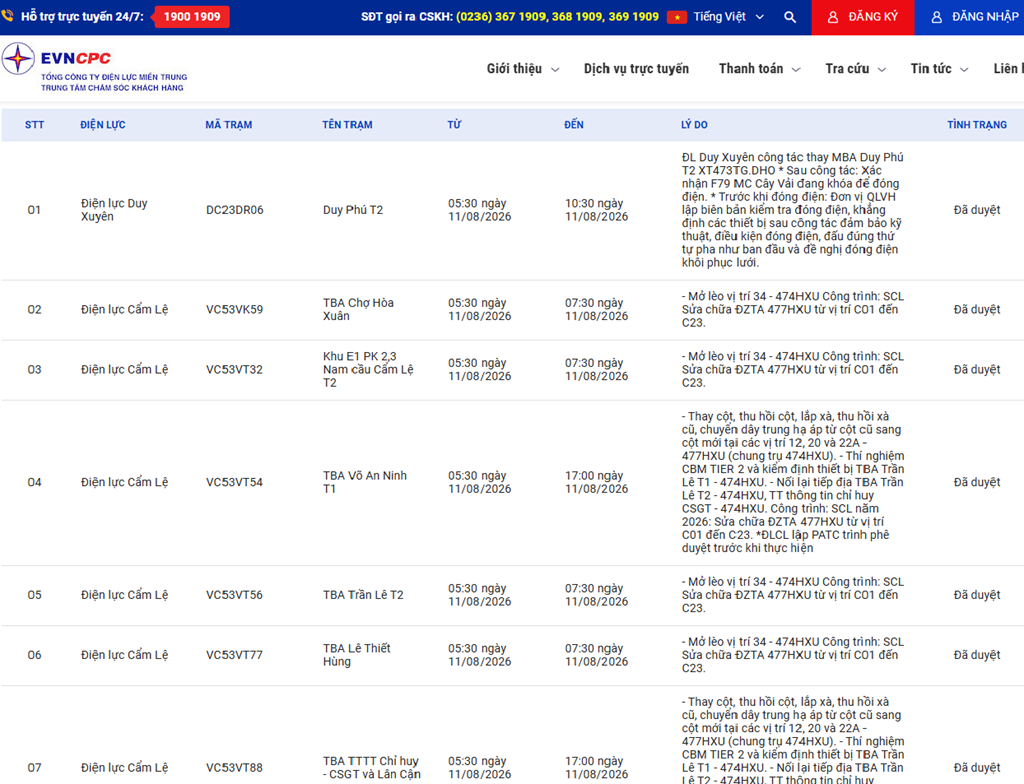Image resolution: width=1024 pixels, height=784 pixels.
Task: Click TBA TTTT Chỉ huy - CSGT station name
Action: pyautogui.click(x=372, y=768)
